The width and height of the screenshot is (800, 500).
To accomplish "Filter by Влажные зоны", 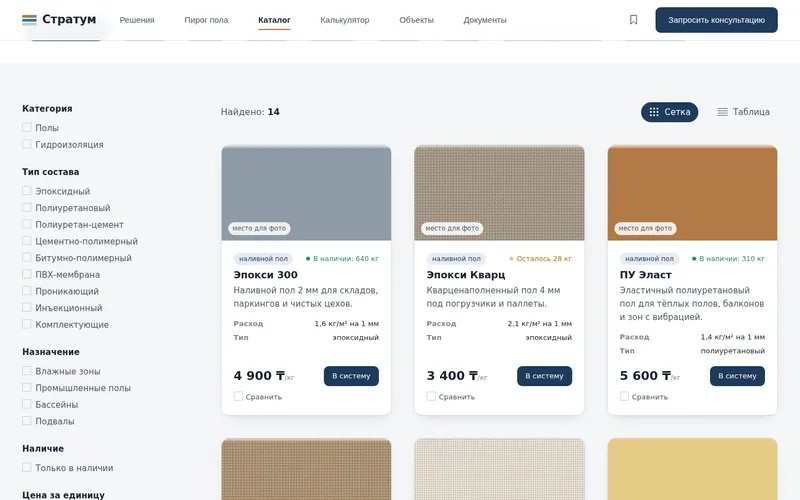I will [x=27, y=370].
